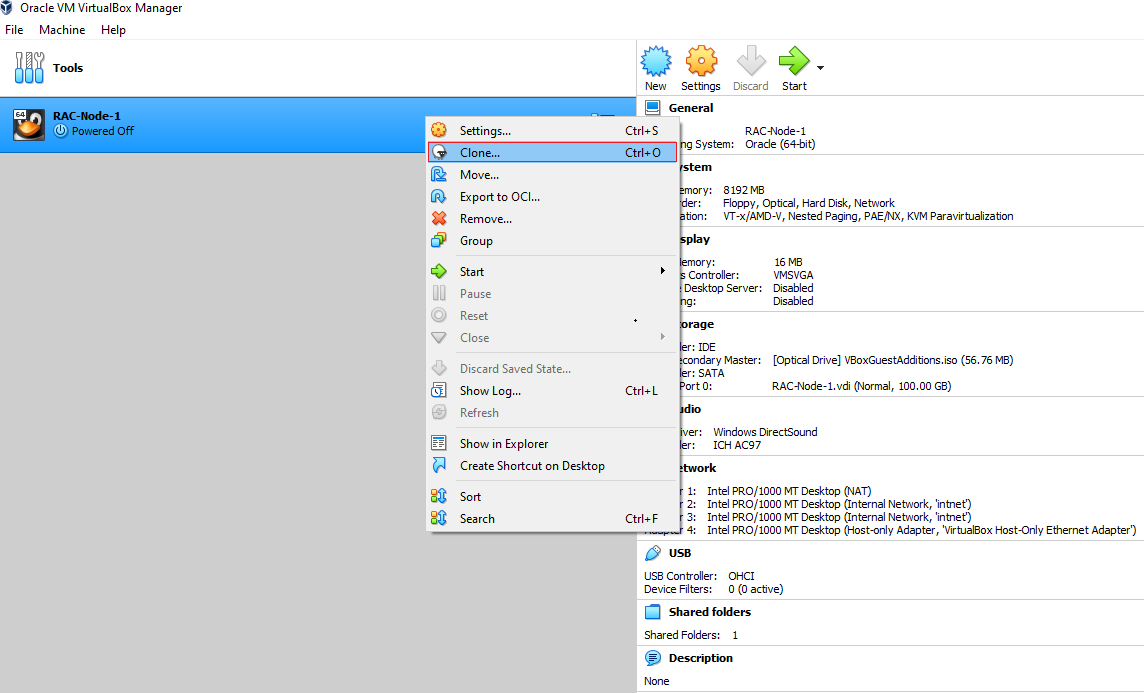1144x693 pixels.
Task: Select Search in the context menu
Action: click(552, 519)
